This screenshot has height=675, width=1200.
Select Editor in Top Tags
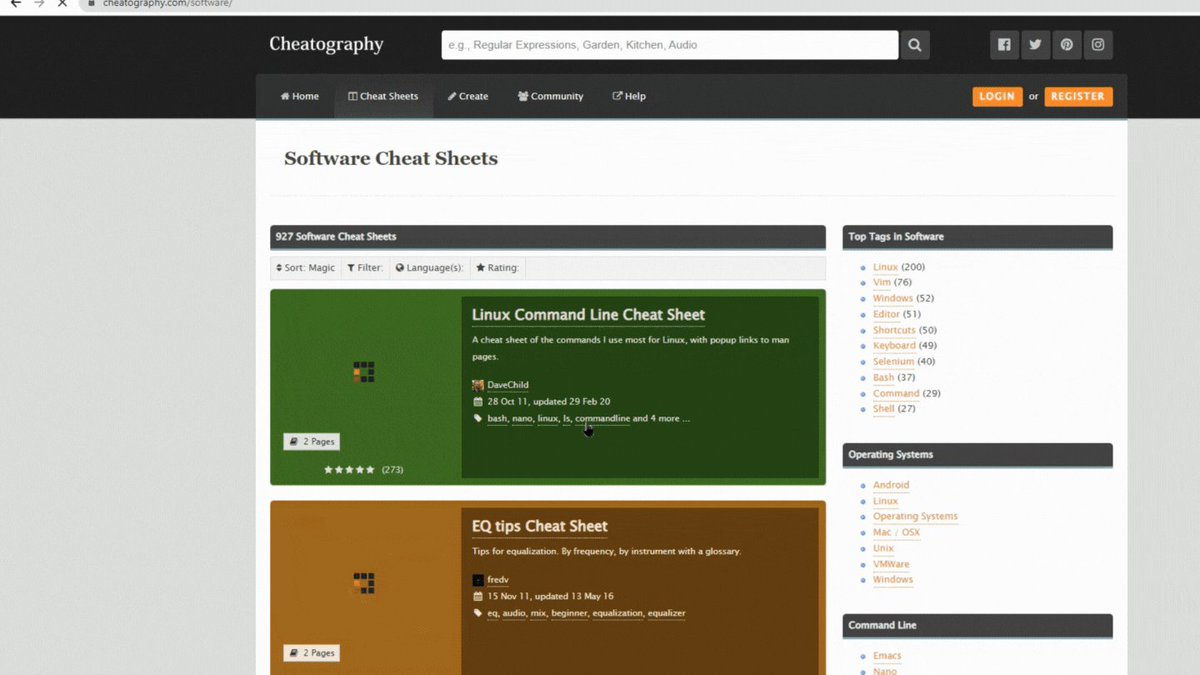(x=886, y=314)
